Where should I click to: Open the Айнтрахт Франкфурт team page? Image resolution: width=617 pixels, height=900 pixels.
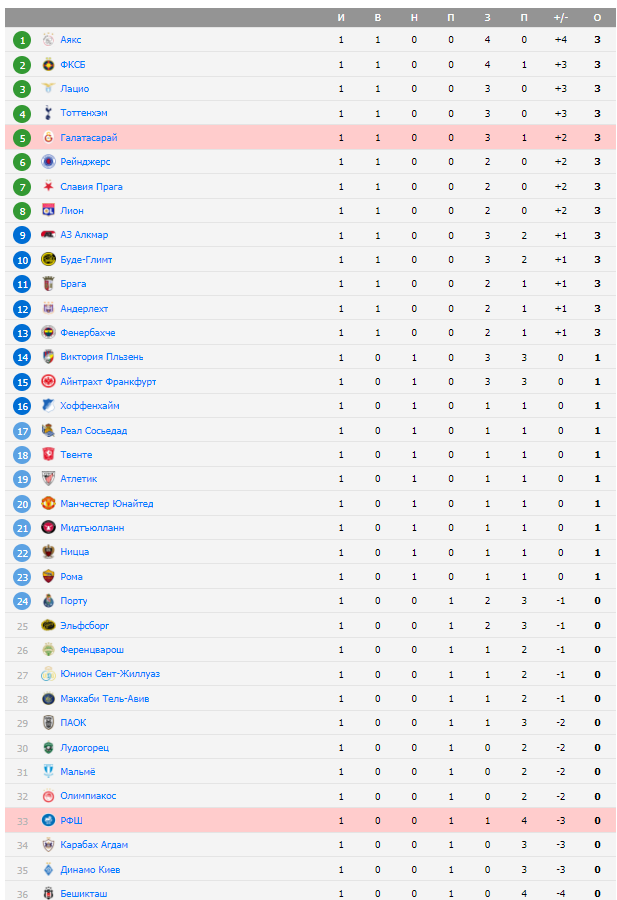[x=108, y=382]
